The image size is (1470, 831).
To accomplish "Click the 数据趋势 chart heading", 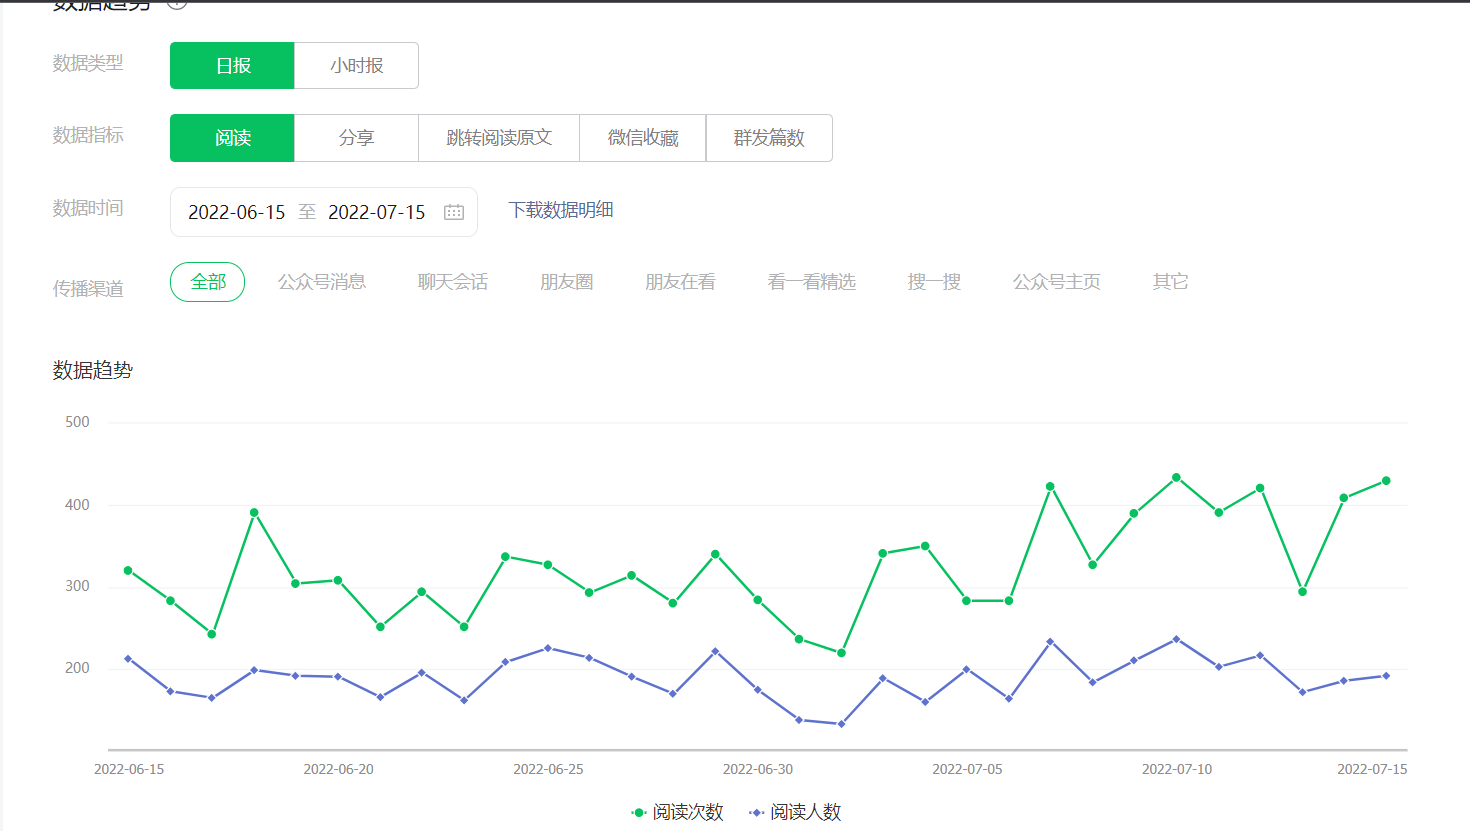I will coord(93,371).
